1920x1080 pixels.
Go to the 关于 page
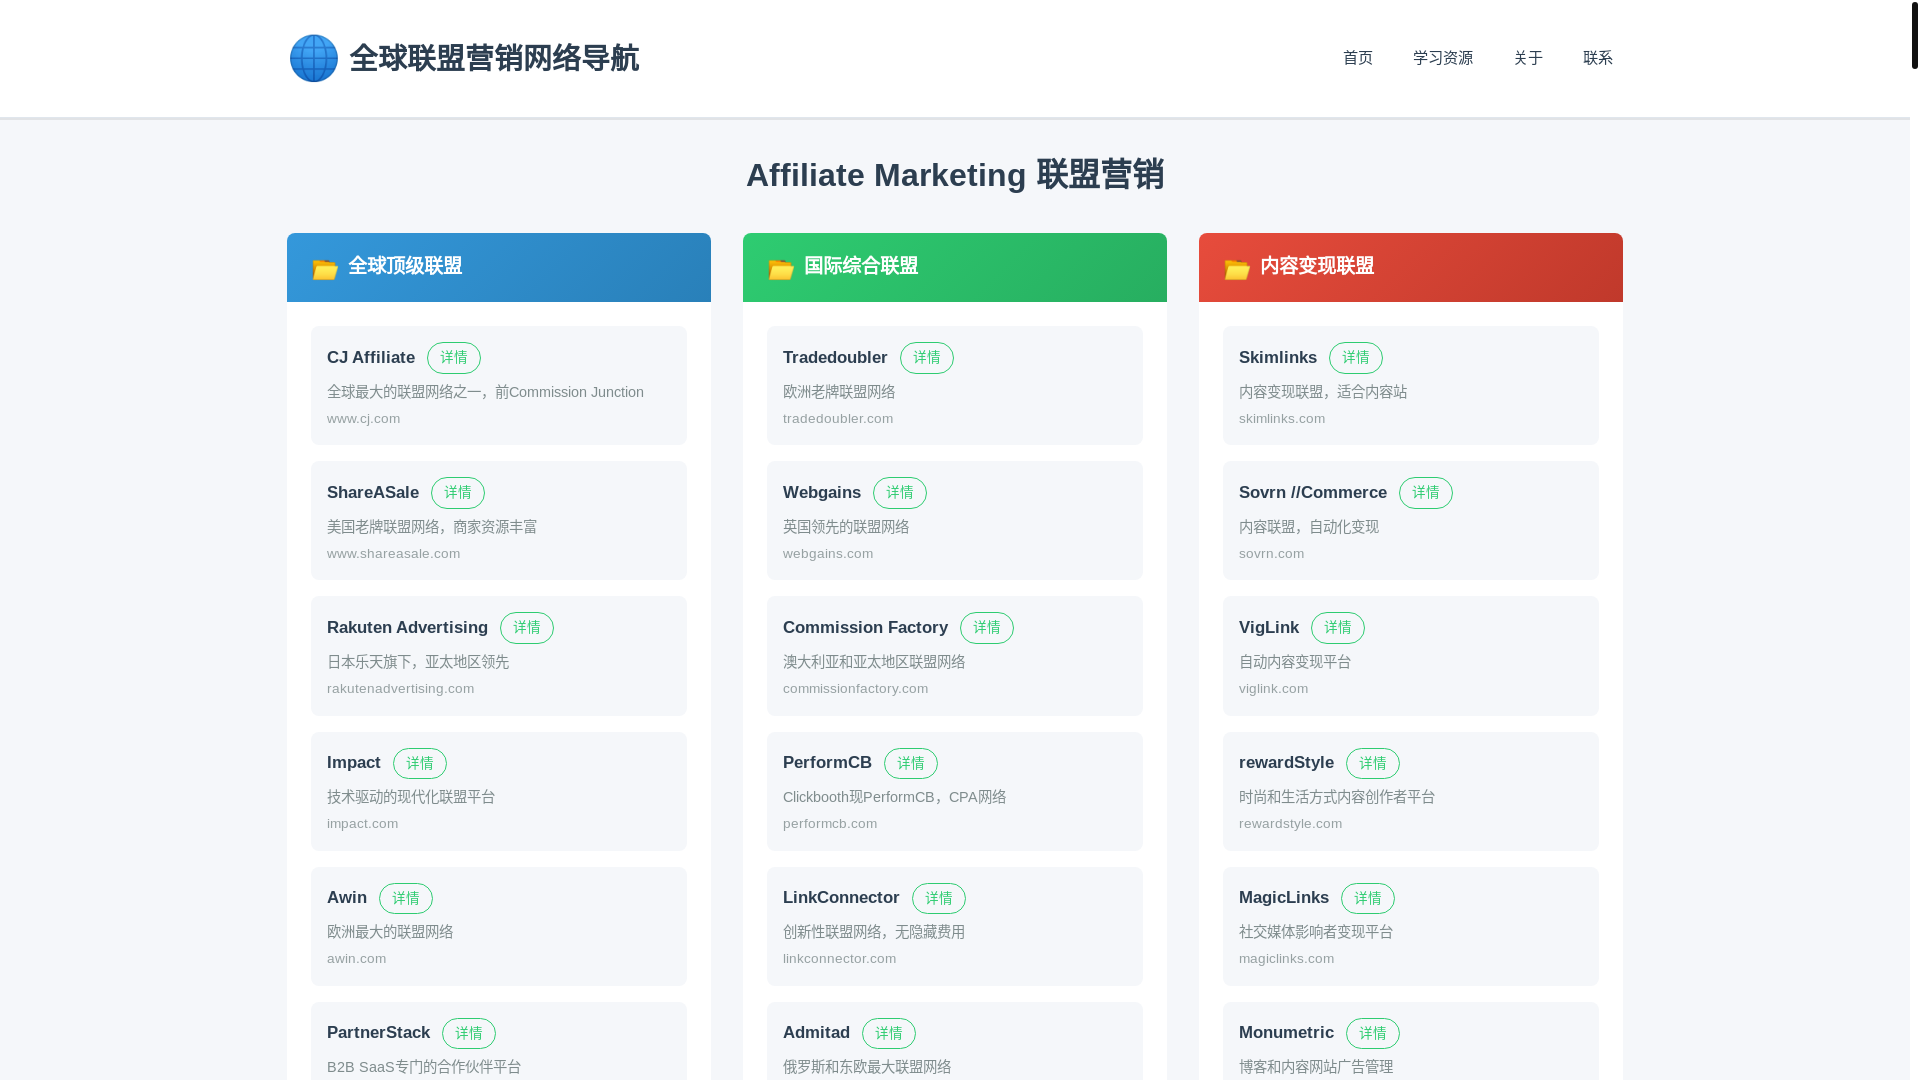[x=1528, y=58]
